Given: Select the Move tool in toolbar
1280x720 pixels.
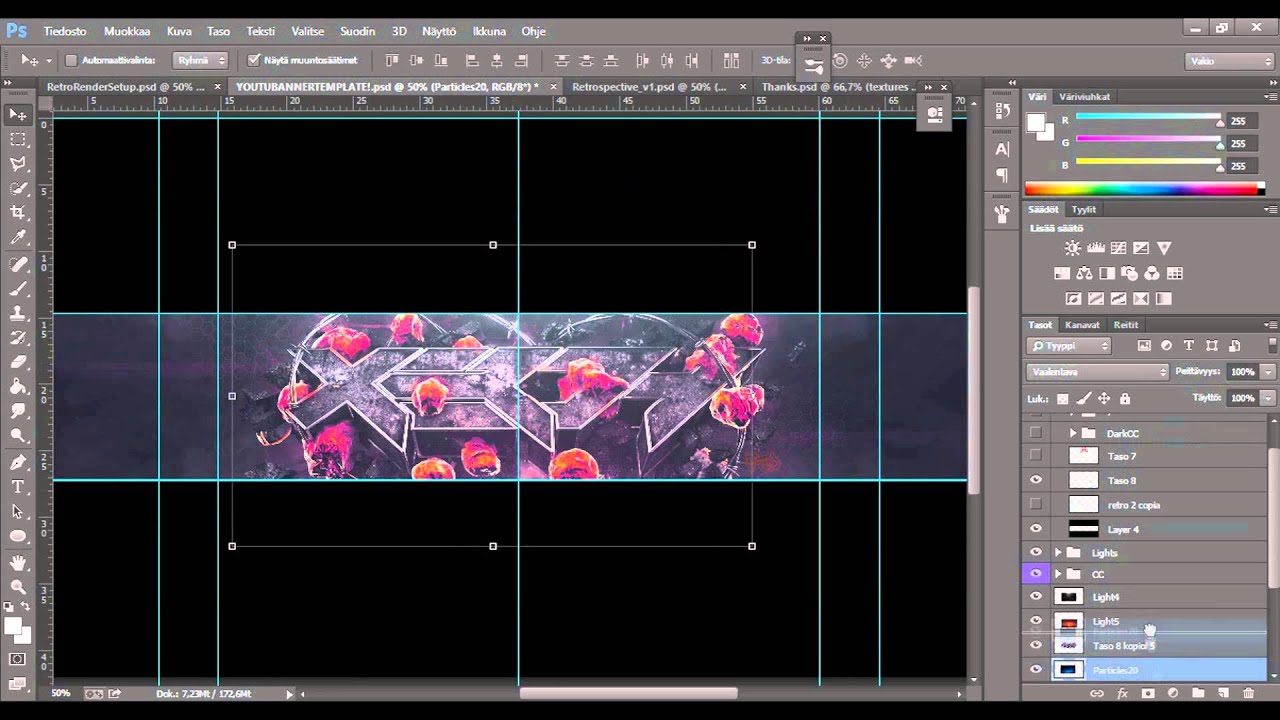Looking at the screenshot, I should pyautogui.click(x=18, y=114).
